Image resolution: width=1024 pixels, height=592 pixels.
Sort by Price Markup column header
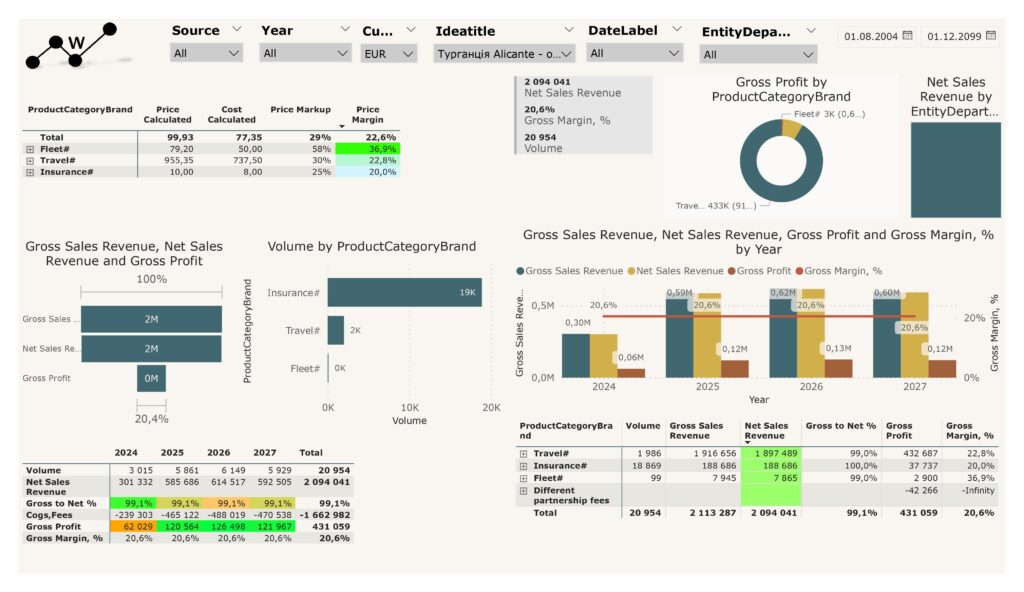click(x=300, y=109)
